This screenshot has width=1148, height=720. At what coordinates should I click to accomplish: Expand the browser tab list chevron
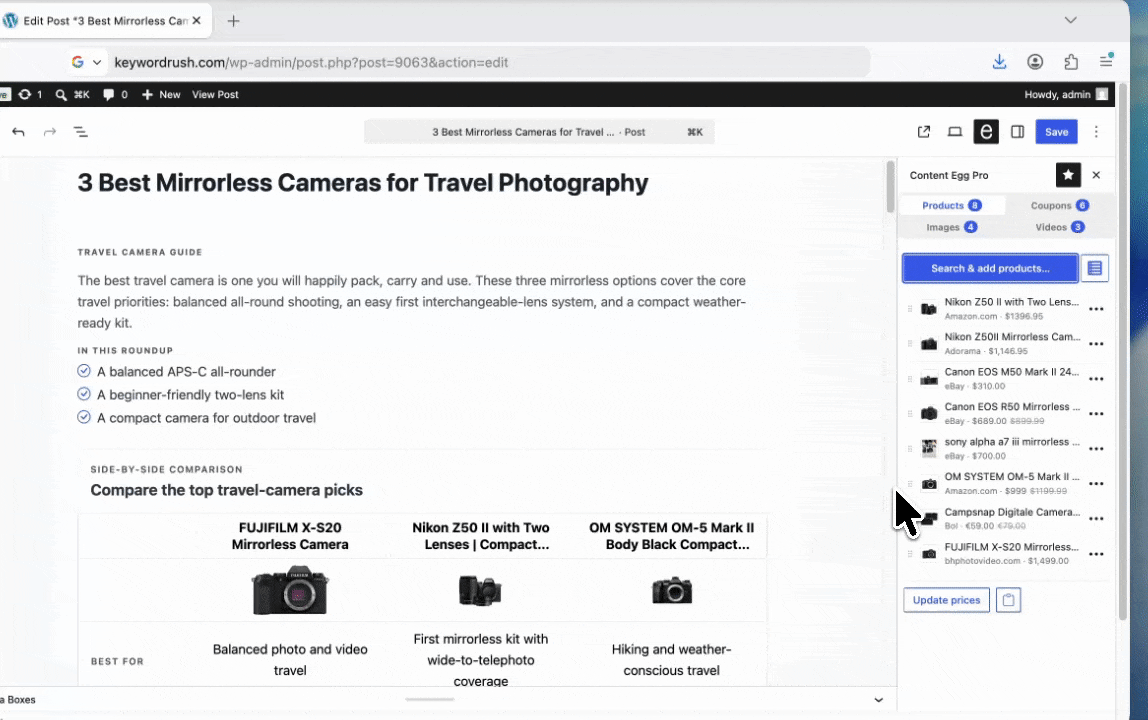pyautogui.click(x=1070, y=21)
